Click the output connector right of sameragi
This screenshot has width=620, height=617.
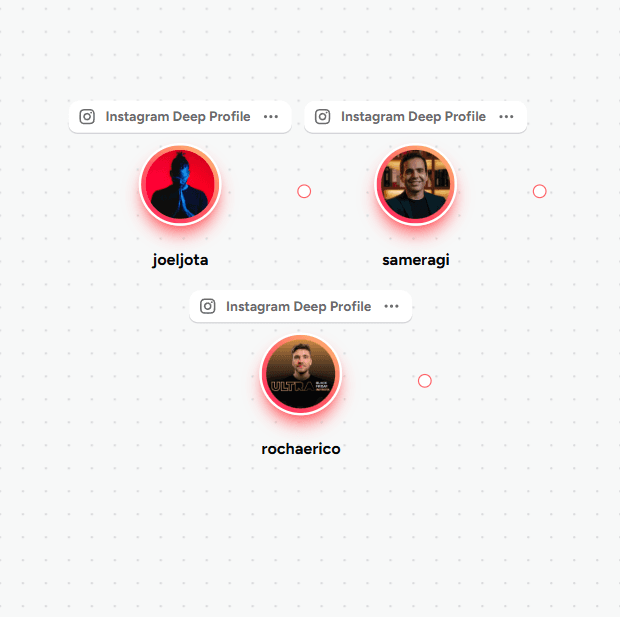[540, 191]
